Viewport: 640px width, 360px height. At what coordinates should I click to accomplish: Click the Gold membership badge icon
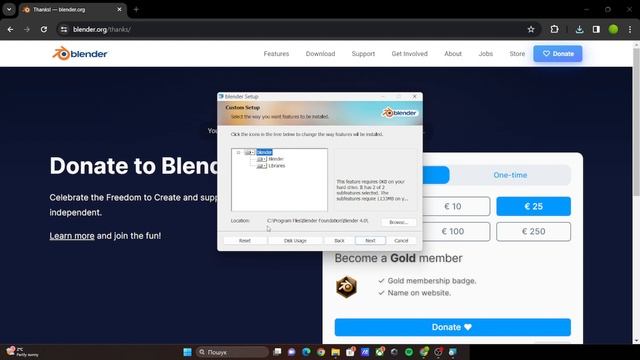point(346,287)
